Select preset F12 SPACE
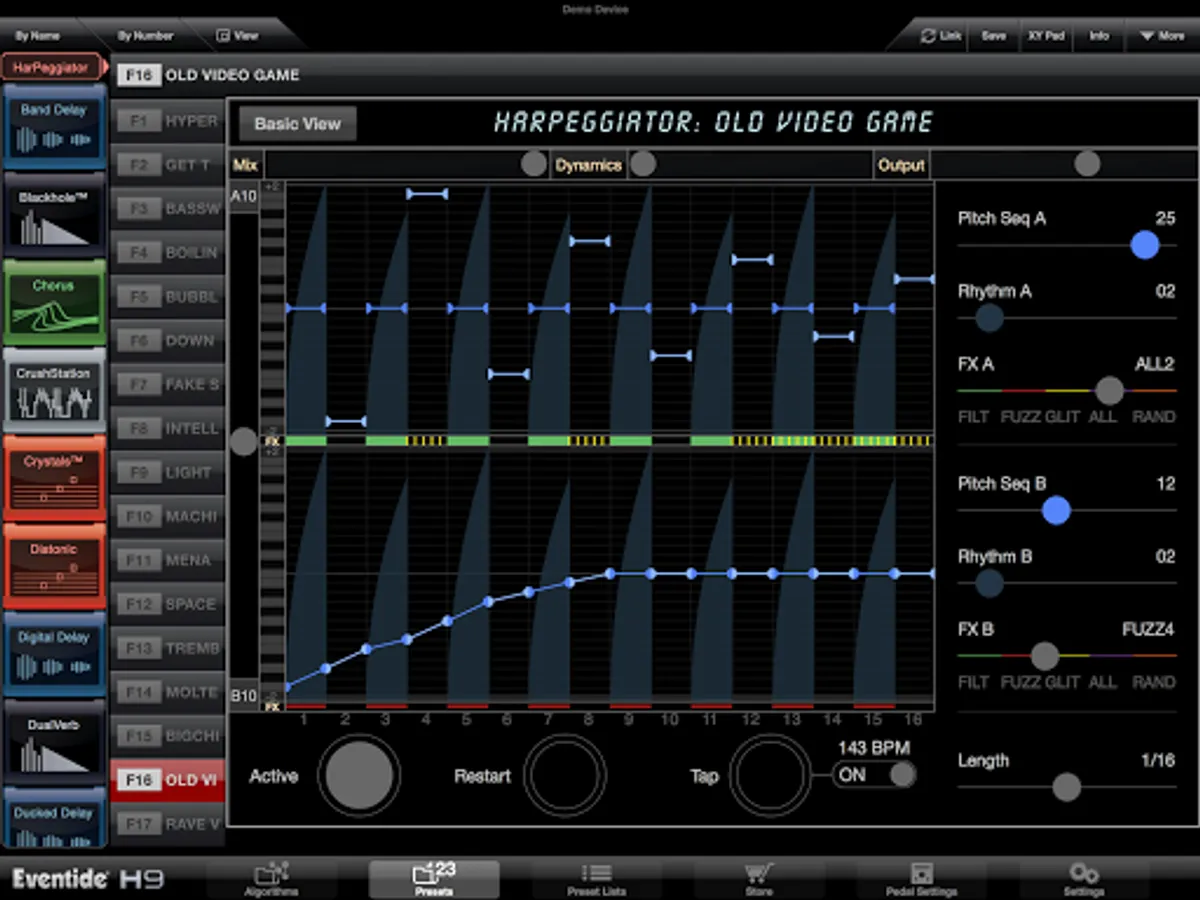Image resolution: width=1200 pixels, height=900 pixels. pyautogui.click(x=168, y=605)
